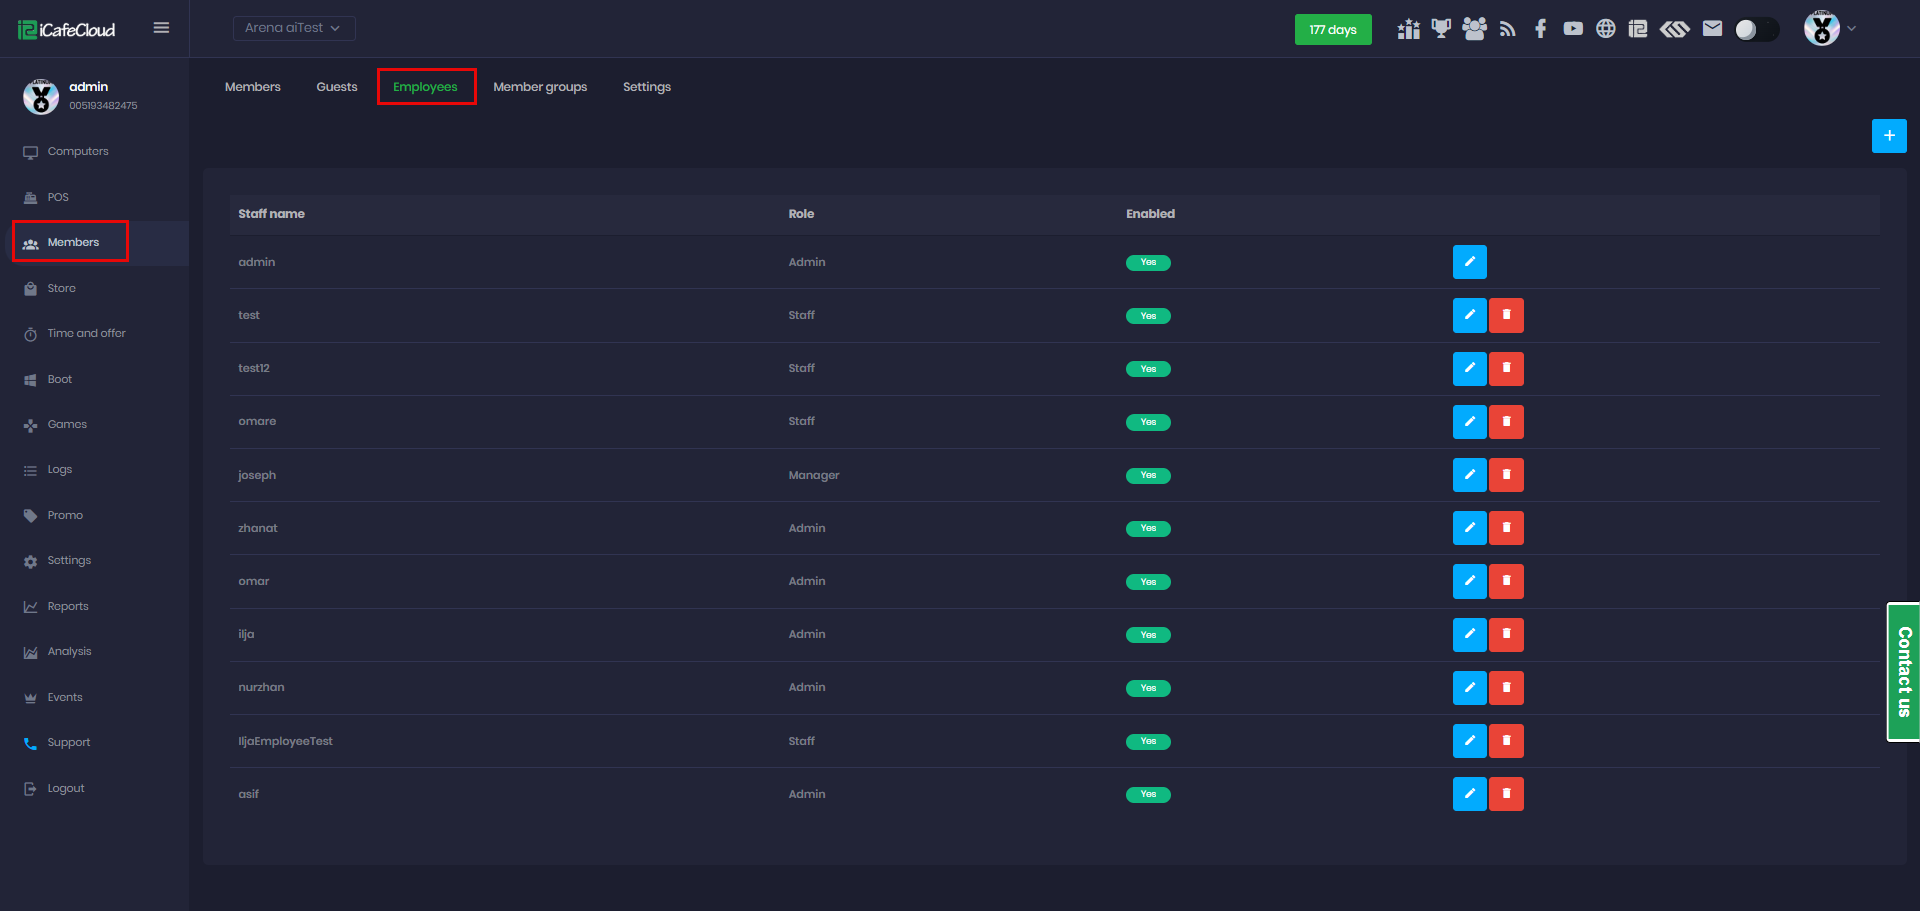
Task: Open the Guests tab
Action: [x=336, y=87]
